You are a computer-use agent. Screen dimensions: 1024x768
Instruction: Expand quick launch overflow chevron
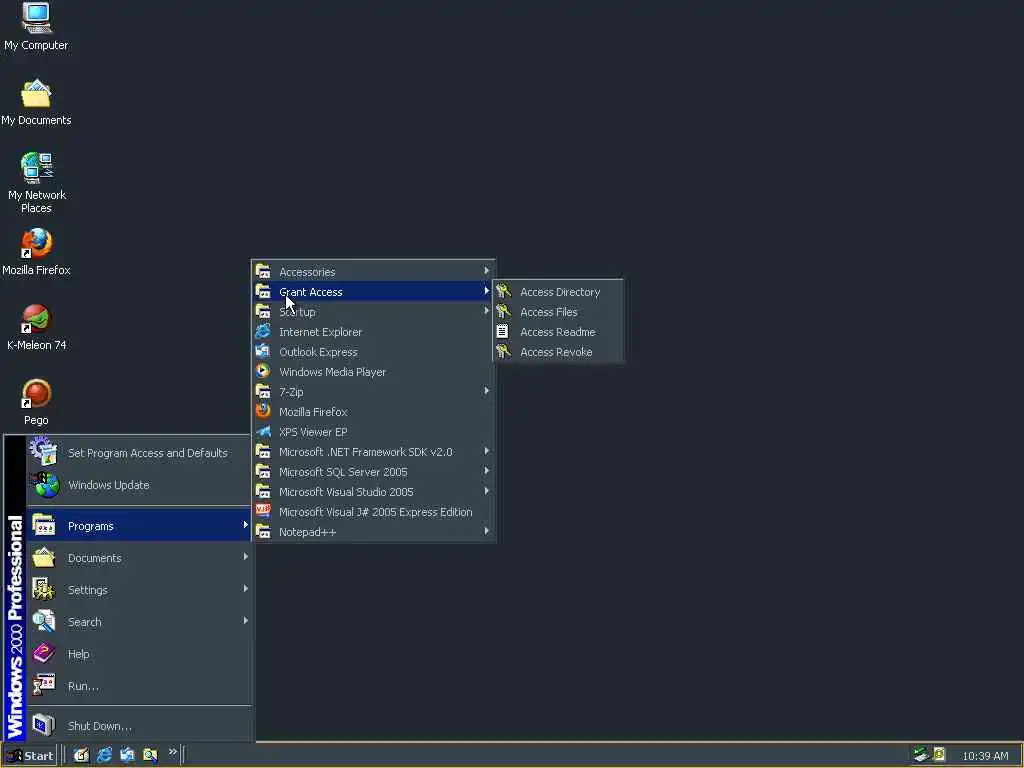172,752
